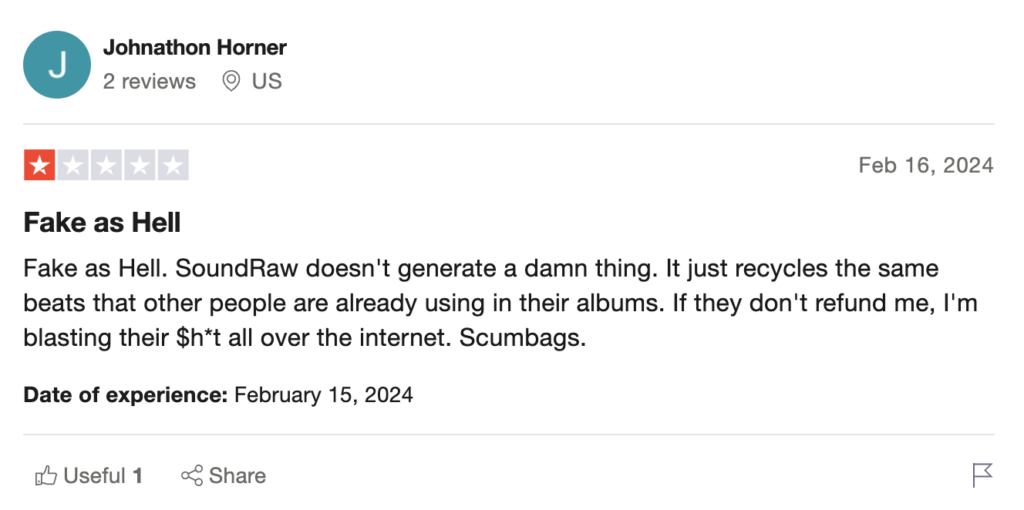Click the location pin icon near US

point(231,81)
